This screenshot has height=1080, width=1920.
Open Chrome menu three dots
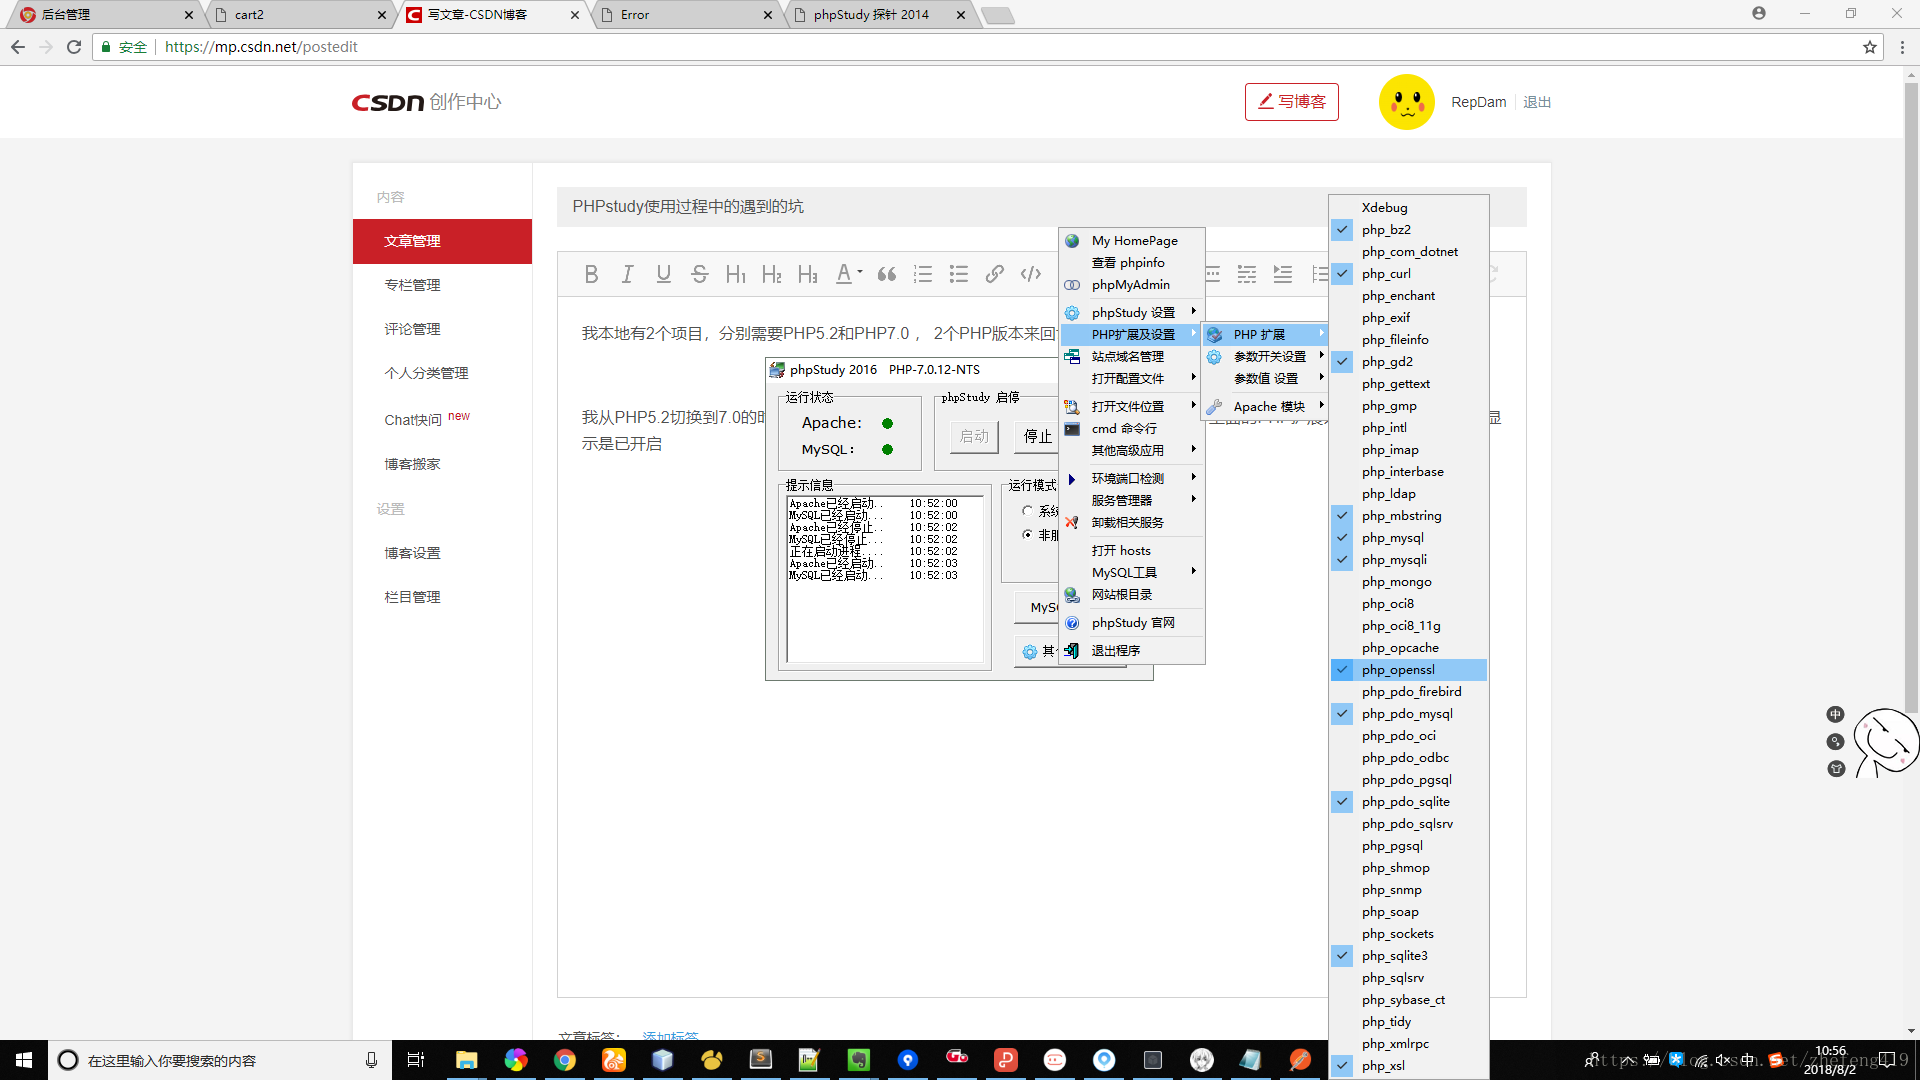[x=1902, y=47]
